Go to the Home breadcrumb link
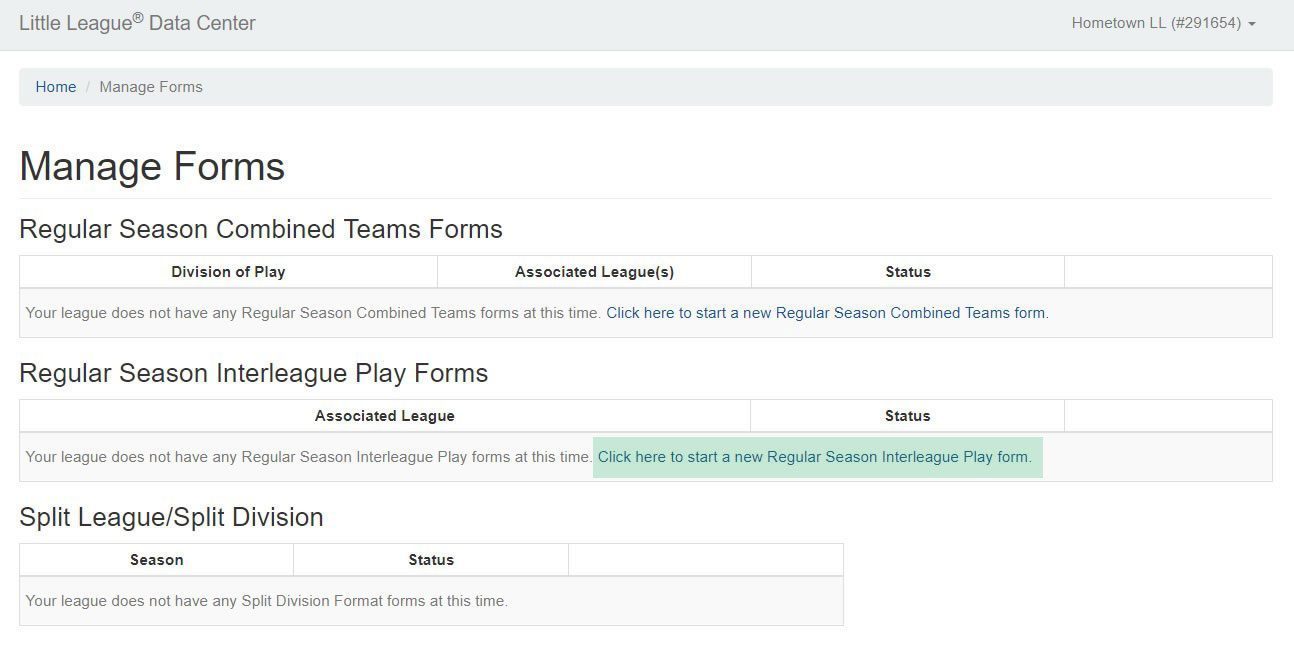The image size is (1294, 652). [x=56, y=87]
